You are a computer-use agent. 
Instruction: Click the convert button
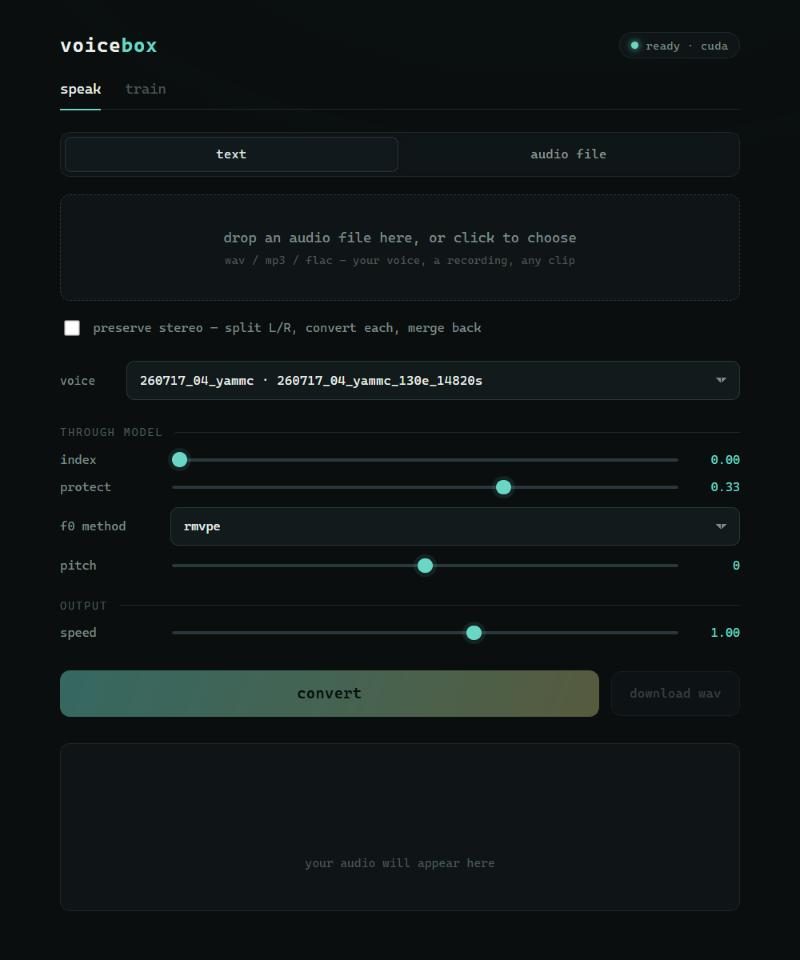point(329,694)
